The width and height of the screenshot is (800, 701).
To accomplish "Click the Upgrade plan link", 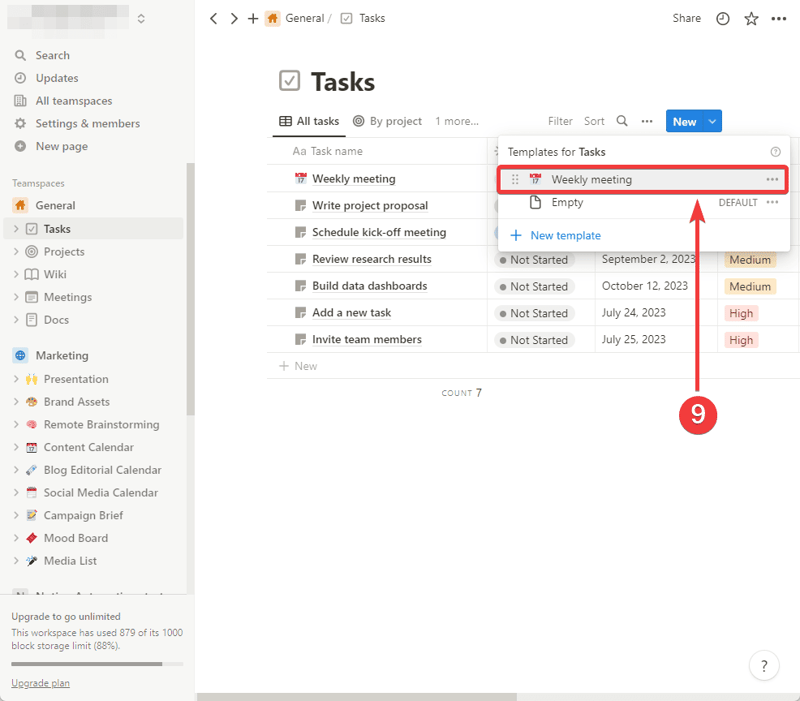I will coord(40,683).
